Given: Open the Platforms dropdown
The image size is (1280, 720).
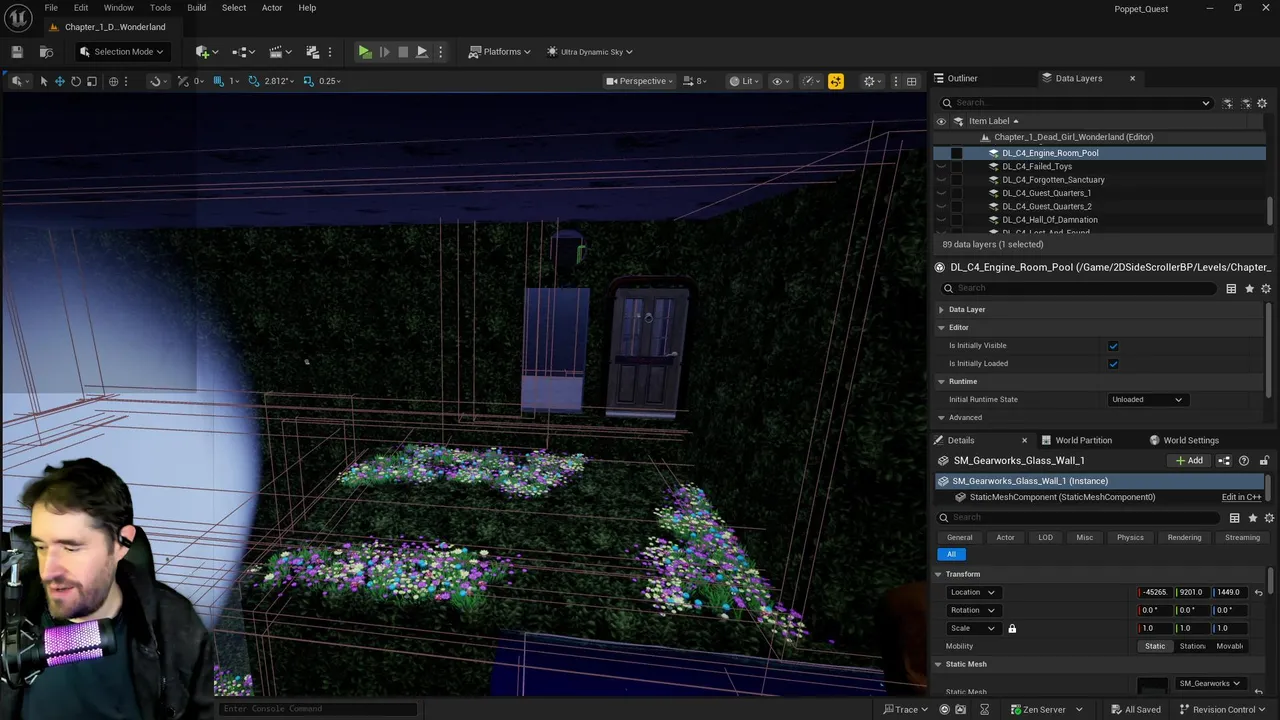Looking at the screenshot, I should (x=499, y=52).
